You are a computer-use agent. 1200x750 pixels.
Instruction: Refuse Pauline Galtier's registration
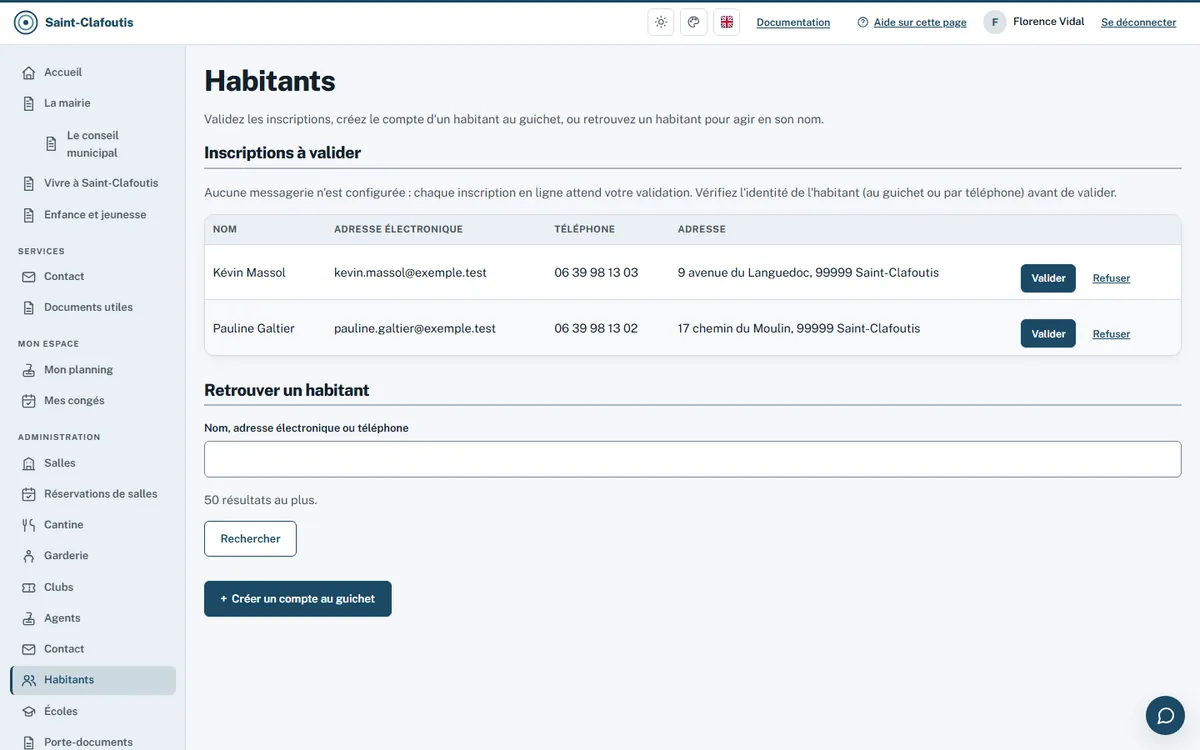1111,335
